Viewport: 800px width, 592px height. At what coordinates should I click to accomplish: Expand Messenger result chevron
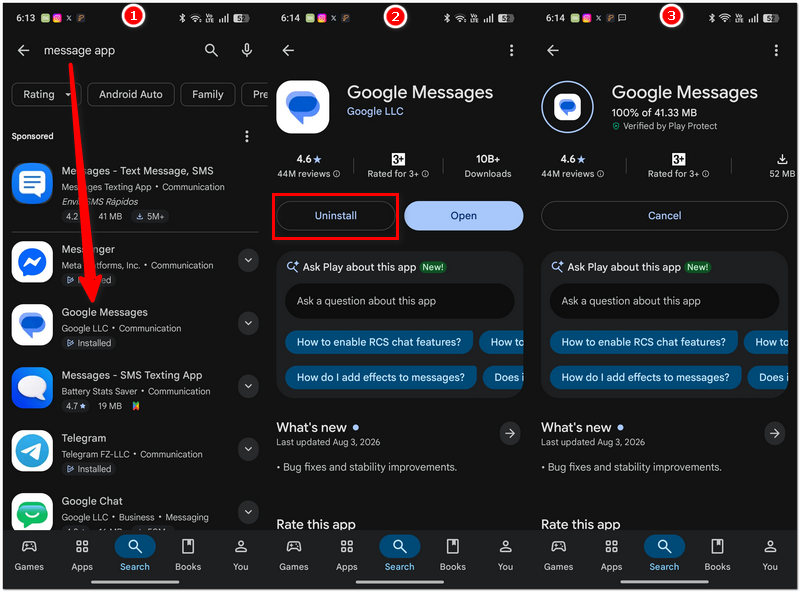tap(248, 260)
